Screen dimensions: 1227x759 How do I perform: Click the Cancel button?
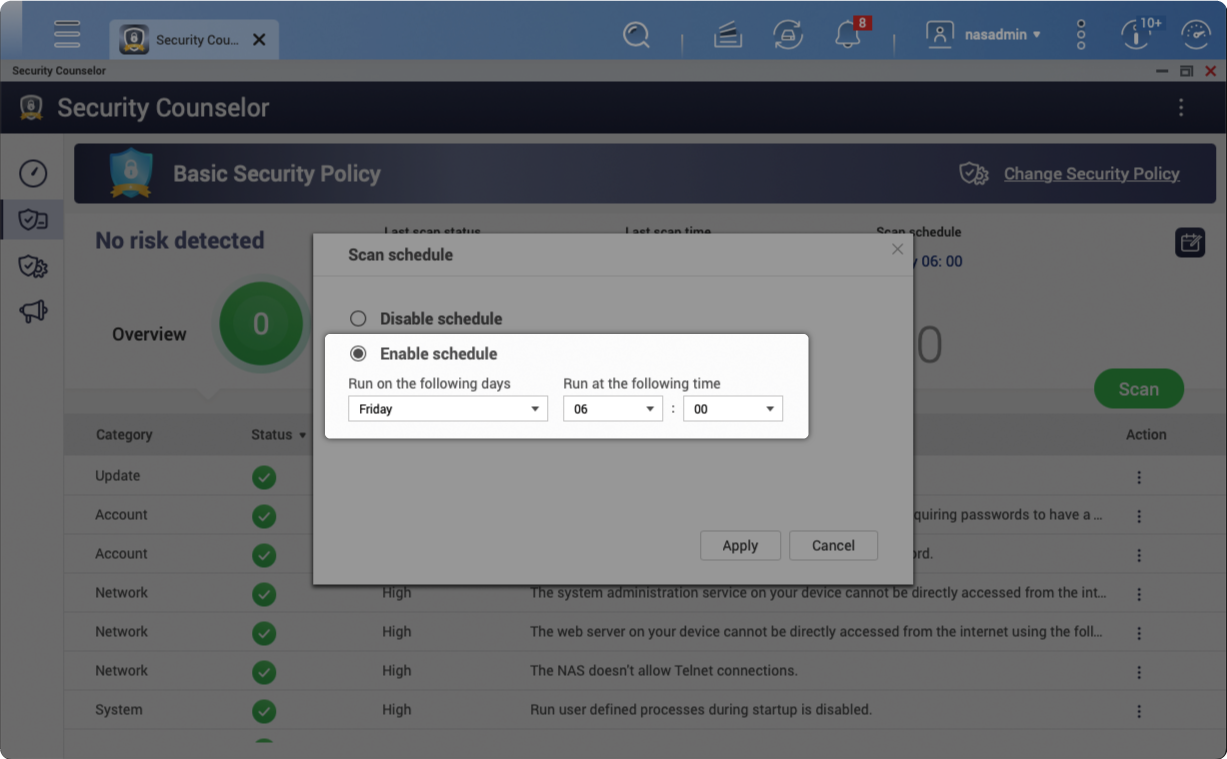(x=833, y=546)
